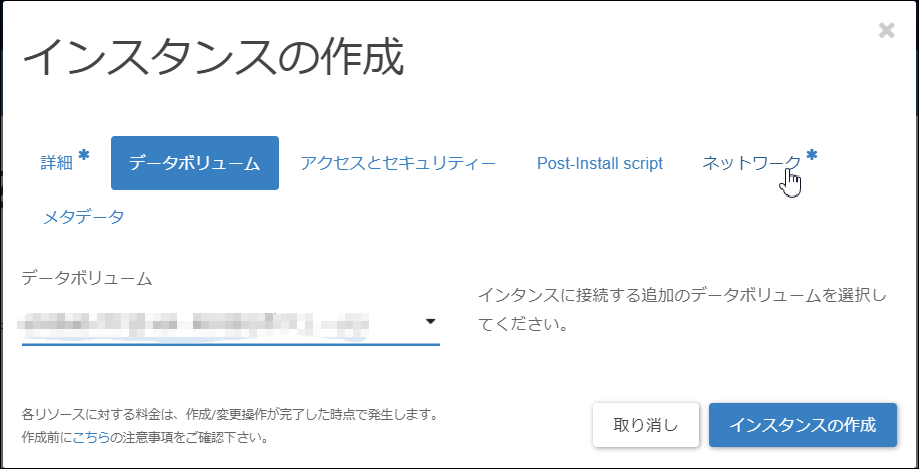Go to the Post-Install script tab
Viewport: 919px width, 469px height.
599,163
